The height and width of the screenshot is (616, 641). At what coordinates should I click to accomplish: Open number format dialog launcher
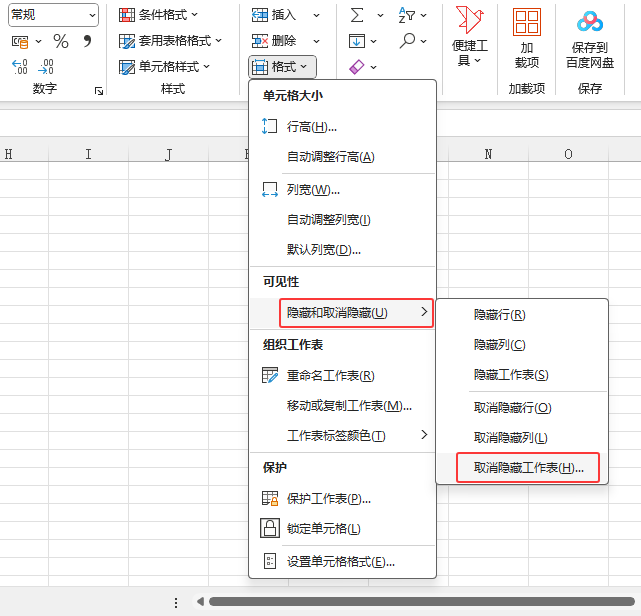[99, 91]
